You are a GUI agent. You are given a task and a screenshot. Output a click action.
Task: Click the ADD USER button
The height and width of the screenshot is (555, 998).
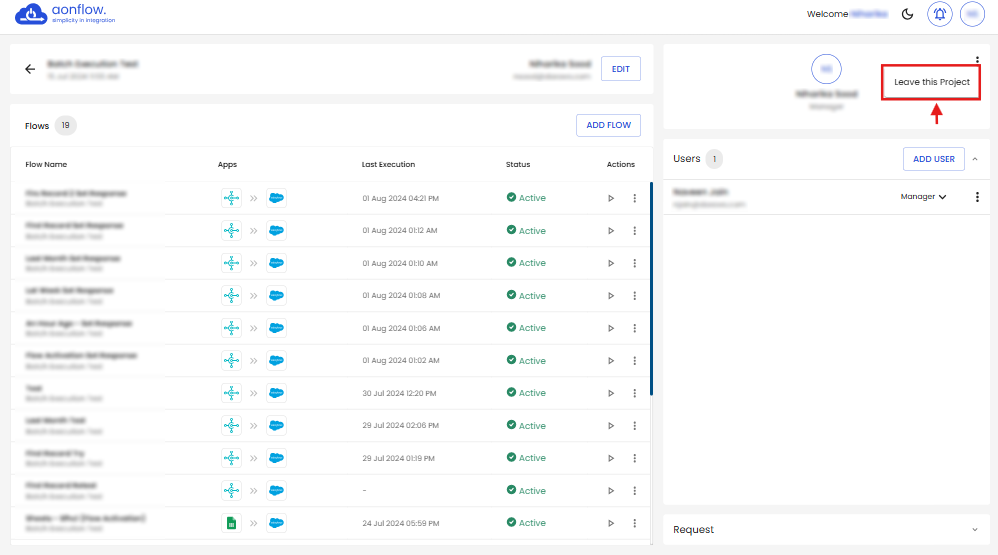click(933, 159)
